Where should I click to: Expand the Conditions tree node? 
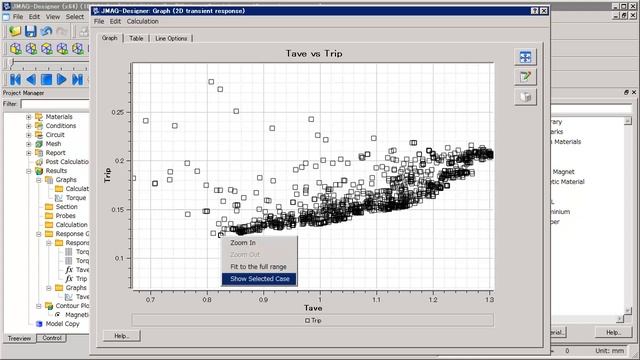[29, 126]
